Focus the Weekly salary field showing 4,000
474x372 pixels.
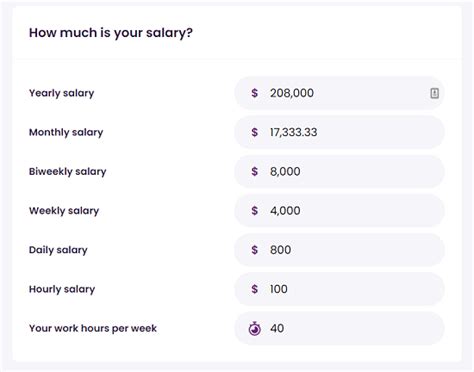click(x=339, y=211)
